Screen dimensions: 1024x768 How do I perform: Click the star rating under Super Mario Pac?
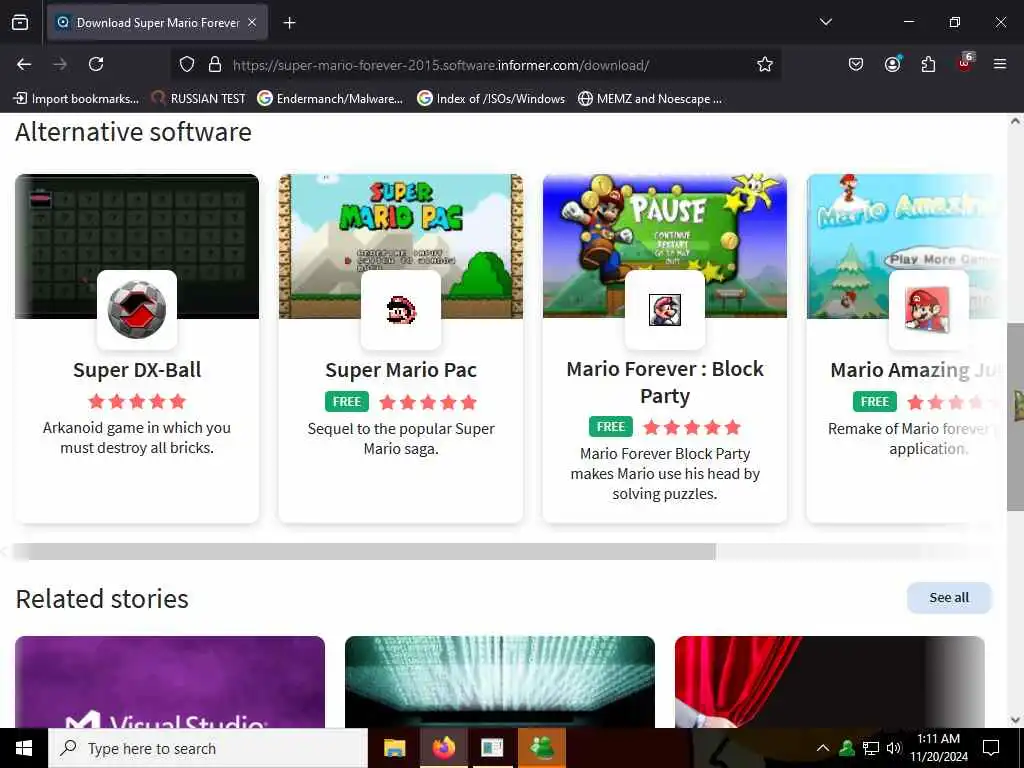pos(428,402)
